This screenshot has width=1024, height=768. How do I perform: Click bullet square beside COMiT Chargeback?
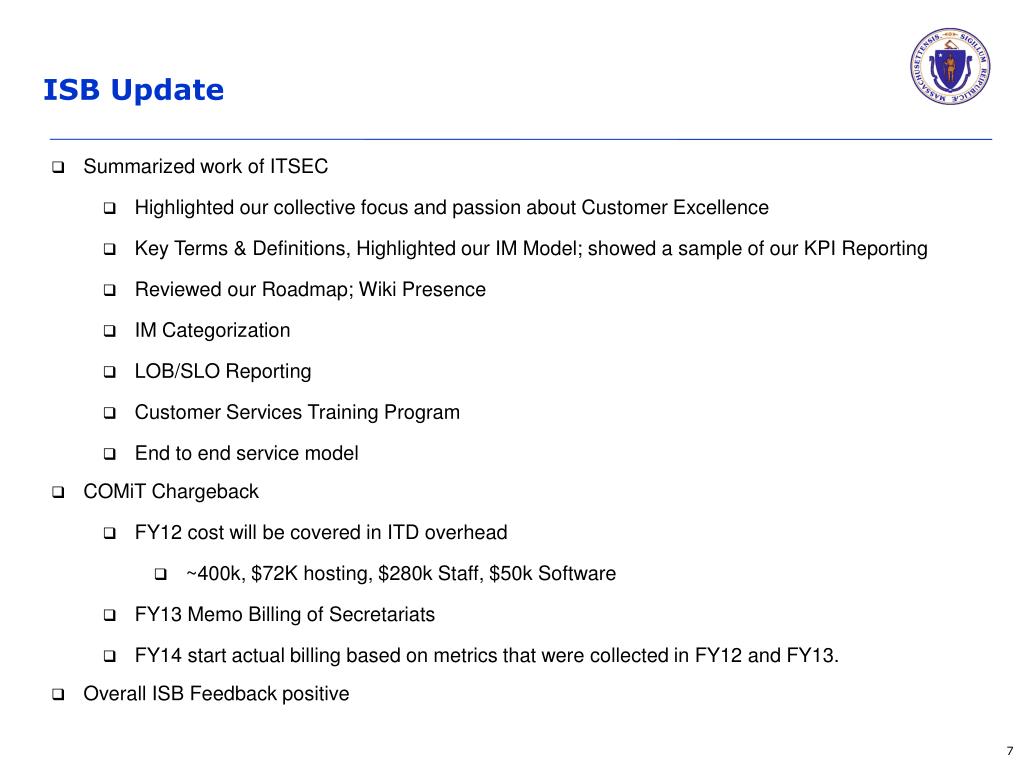click(58, 492)
